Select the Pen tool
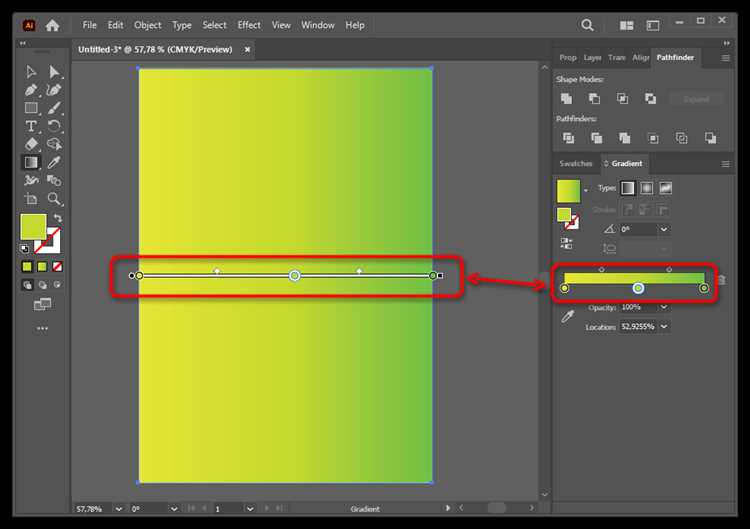 (x=31, y=90)
